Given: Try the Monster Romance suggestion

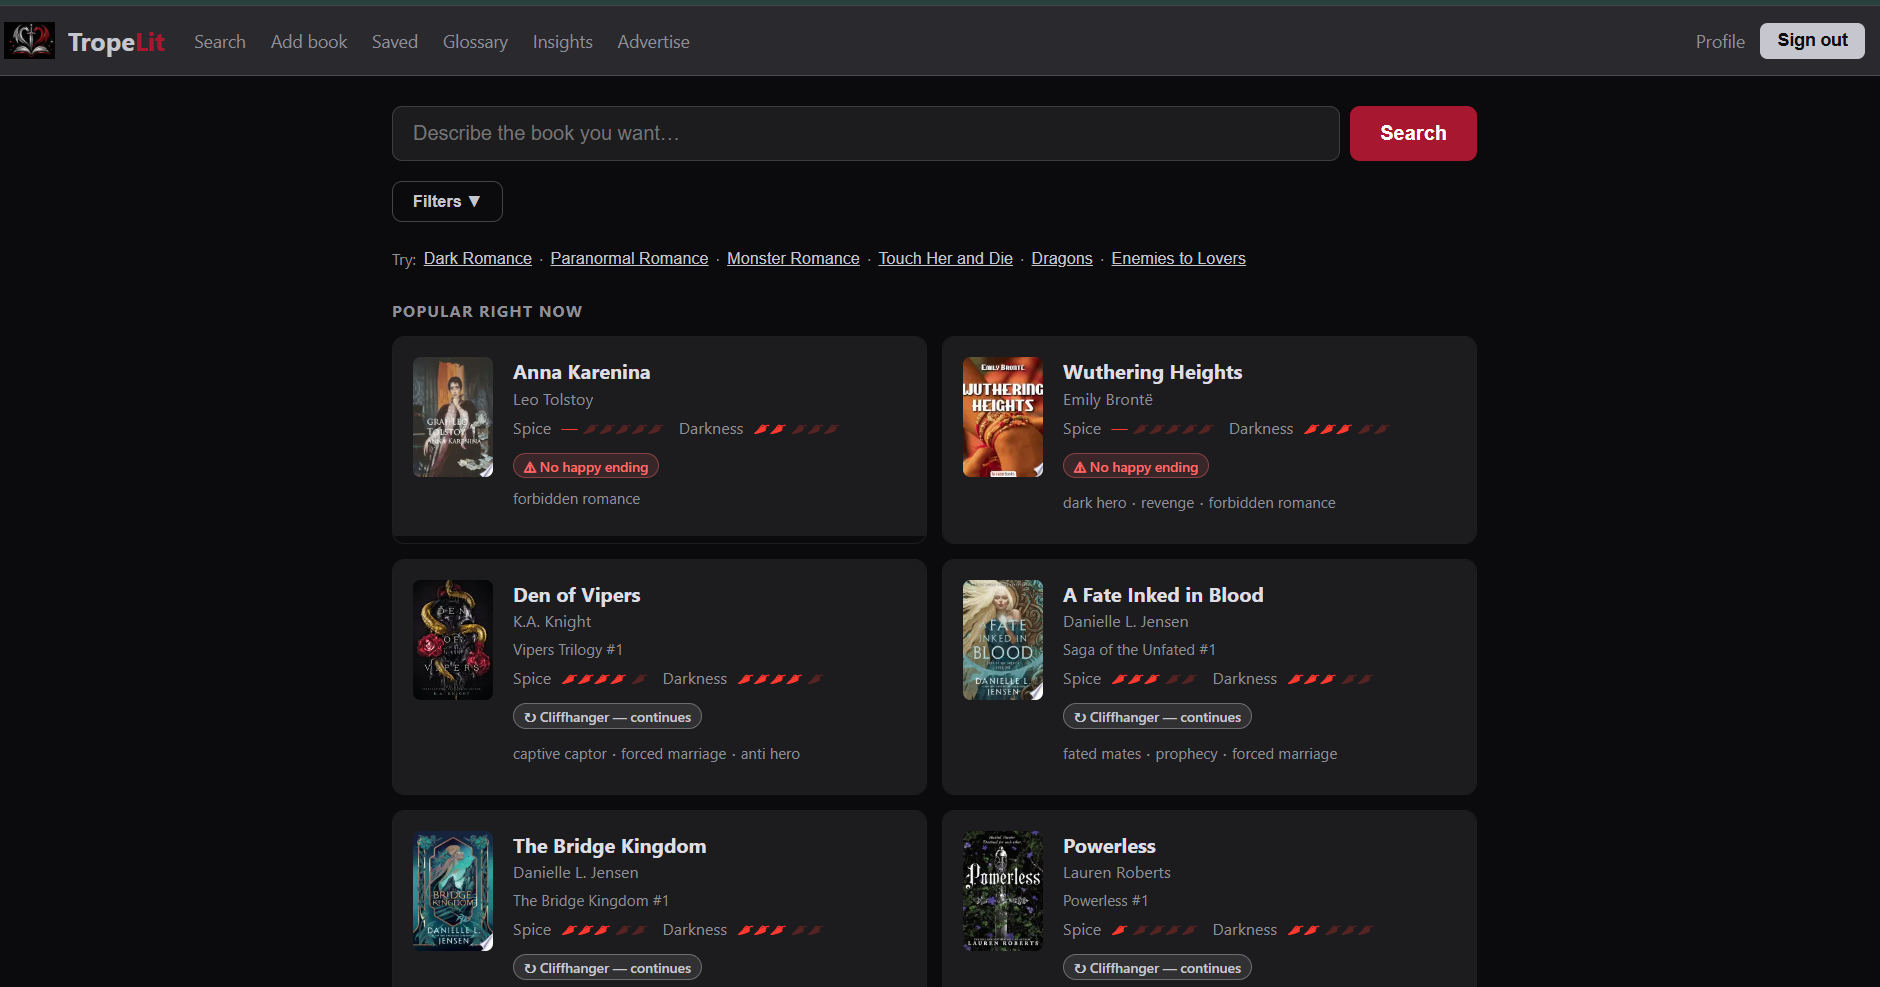Looking at the screenshot, I should 793,258.
